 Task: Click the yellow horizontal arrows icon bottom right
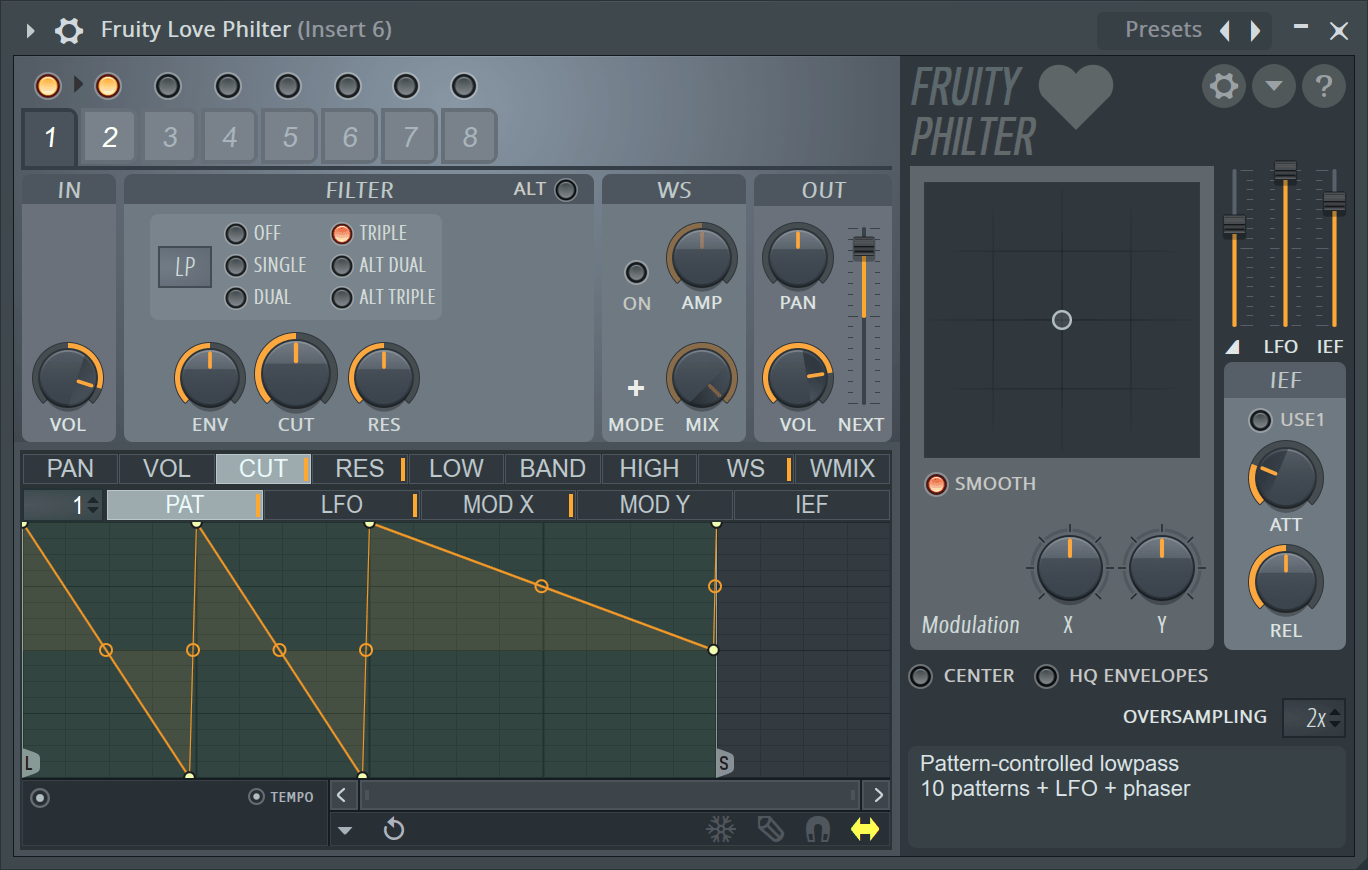click(x=866, y=829)
